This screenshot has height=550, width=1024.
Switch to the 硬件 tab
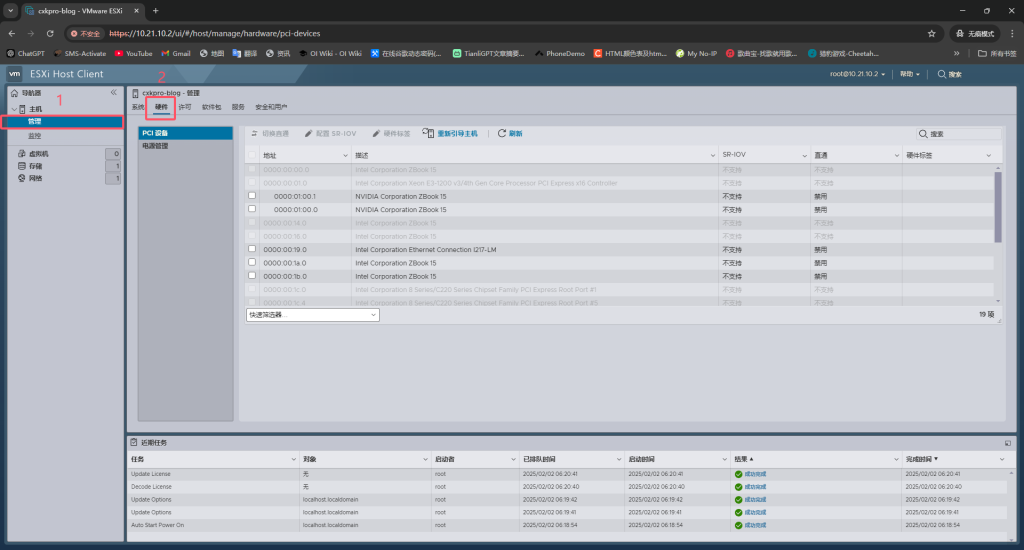tap(161, 107)
